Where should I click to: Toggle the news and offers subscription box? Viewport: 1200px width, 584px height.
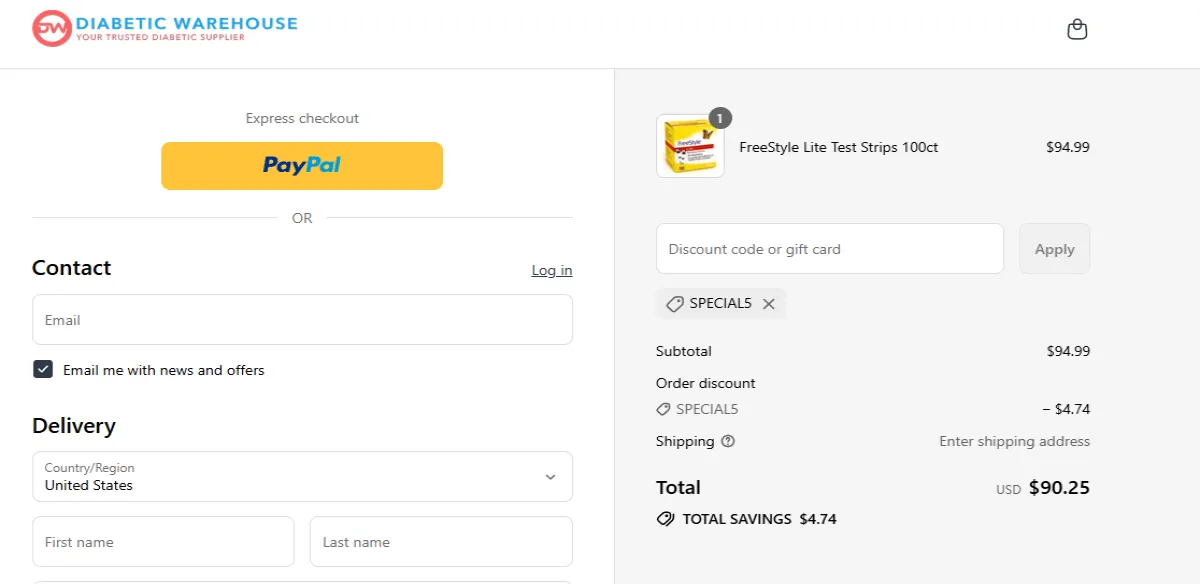pos(43,369)
